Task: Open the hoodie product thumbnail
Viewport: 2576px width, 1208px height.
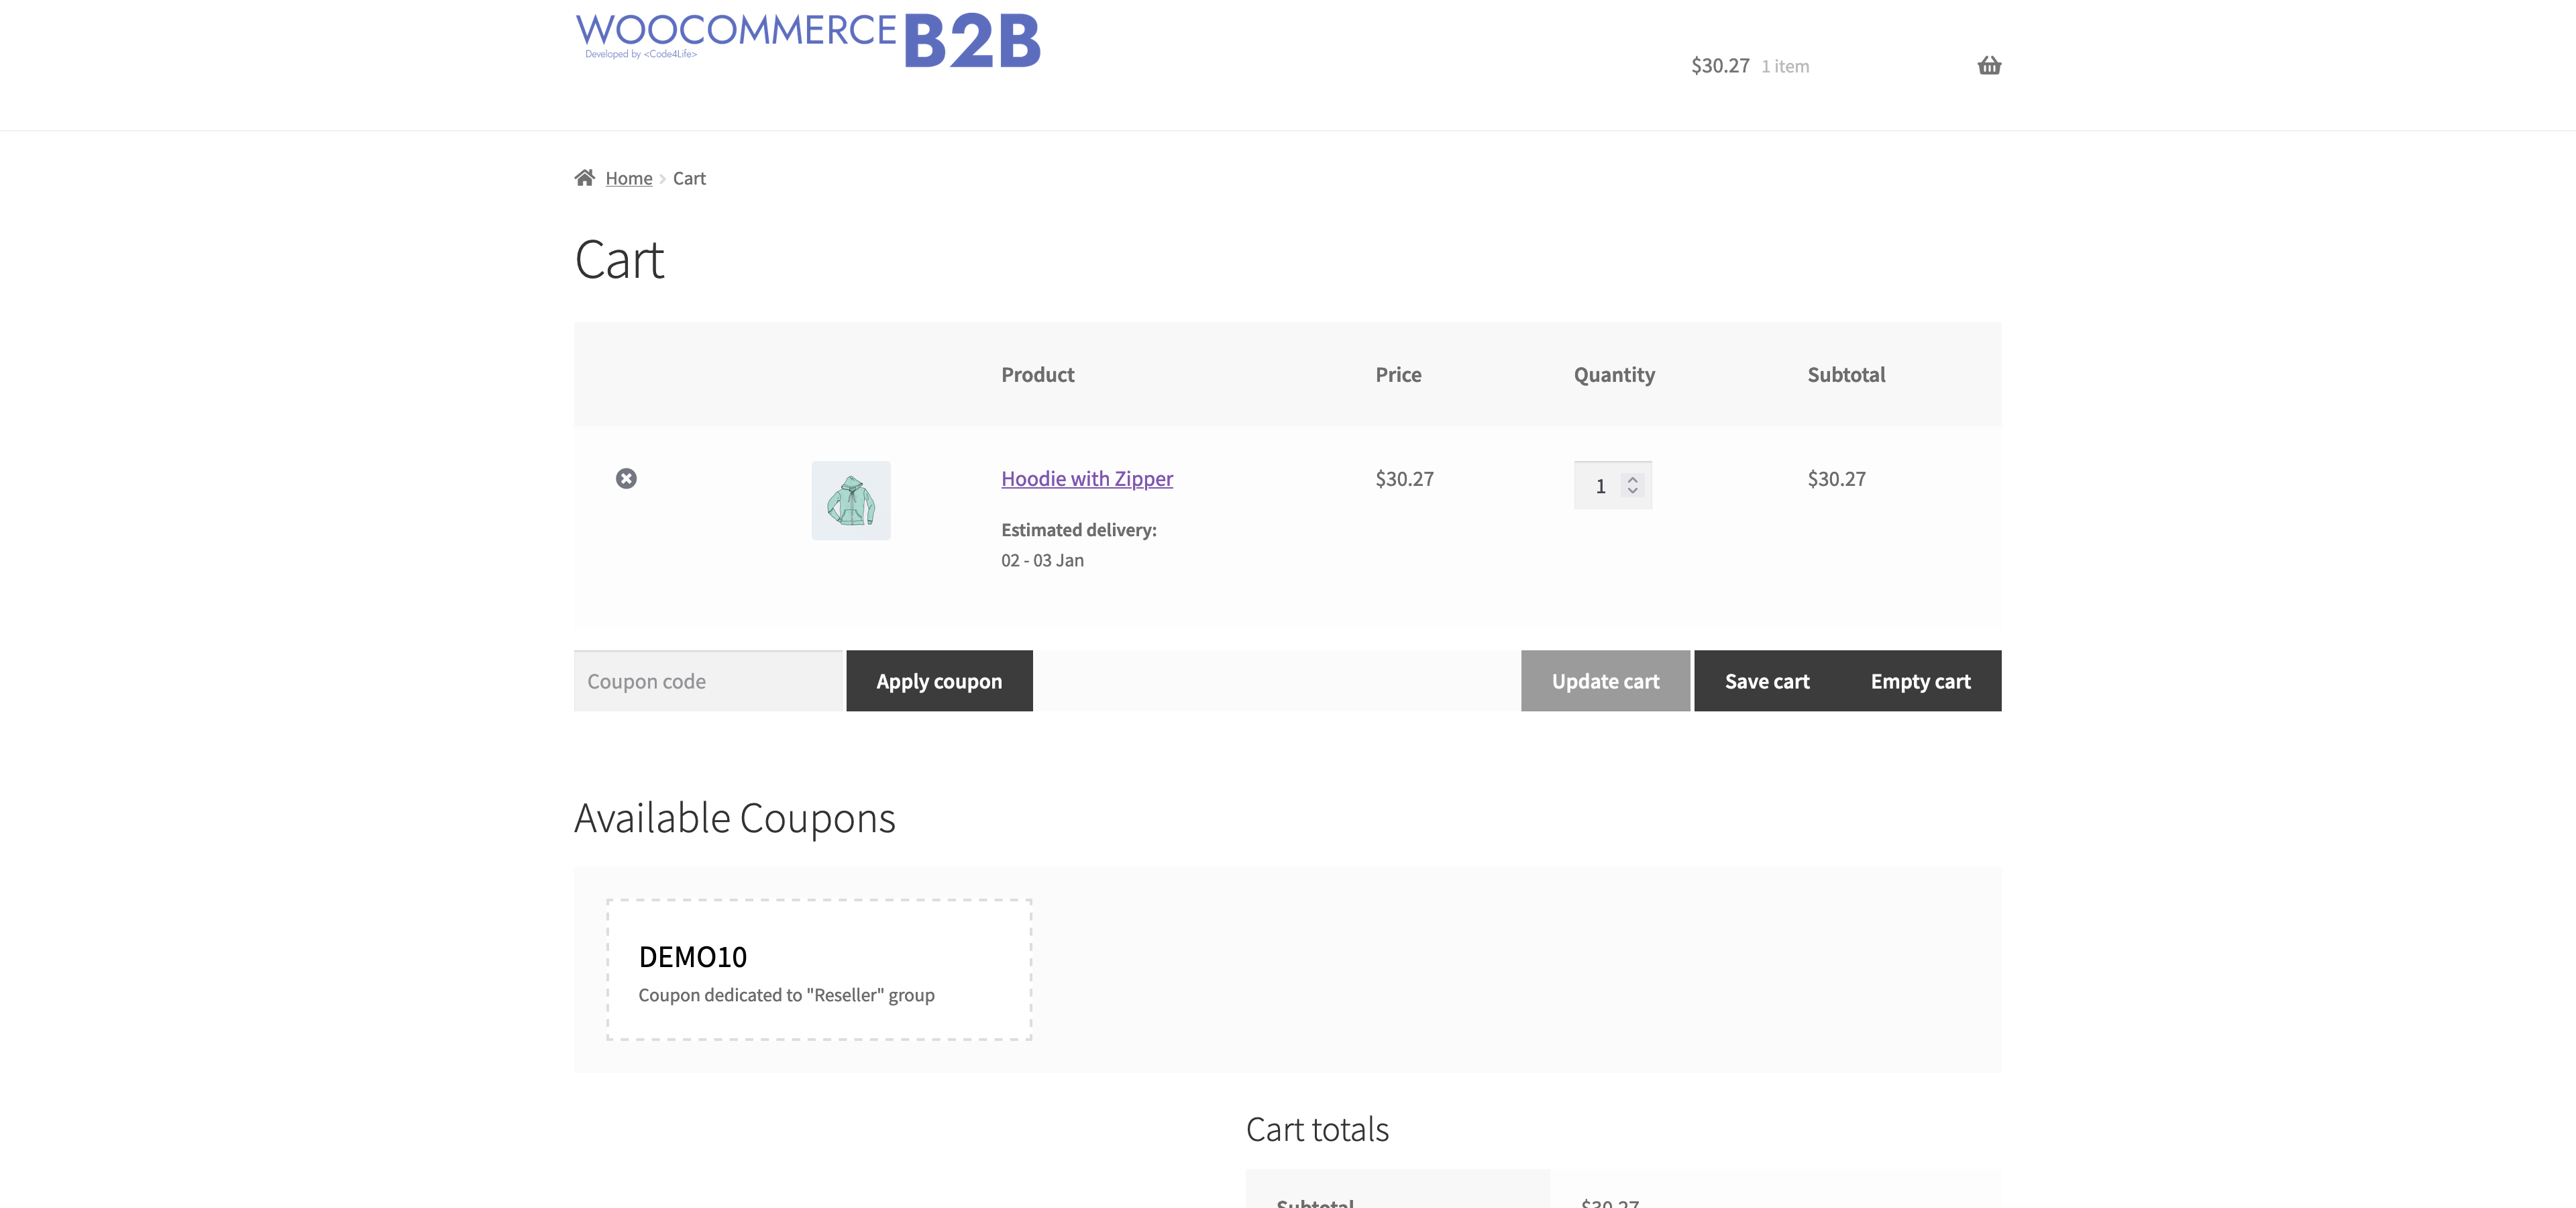Action: coord(850,501)
